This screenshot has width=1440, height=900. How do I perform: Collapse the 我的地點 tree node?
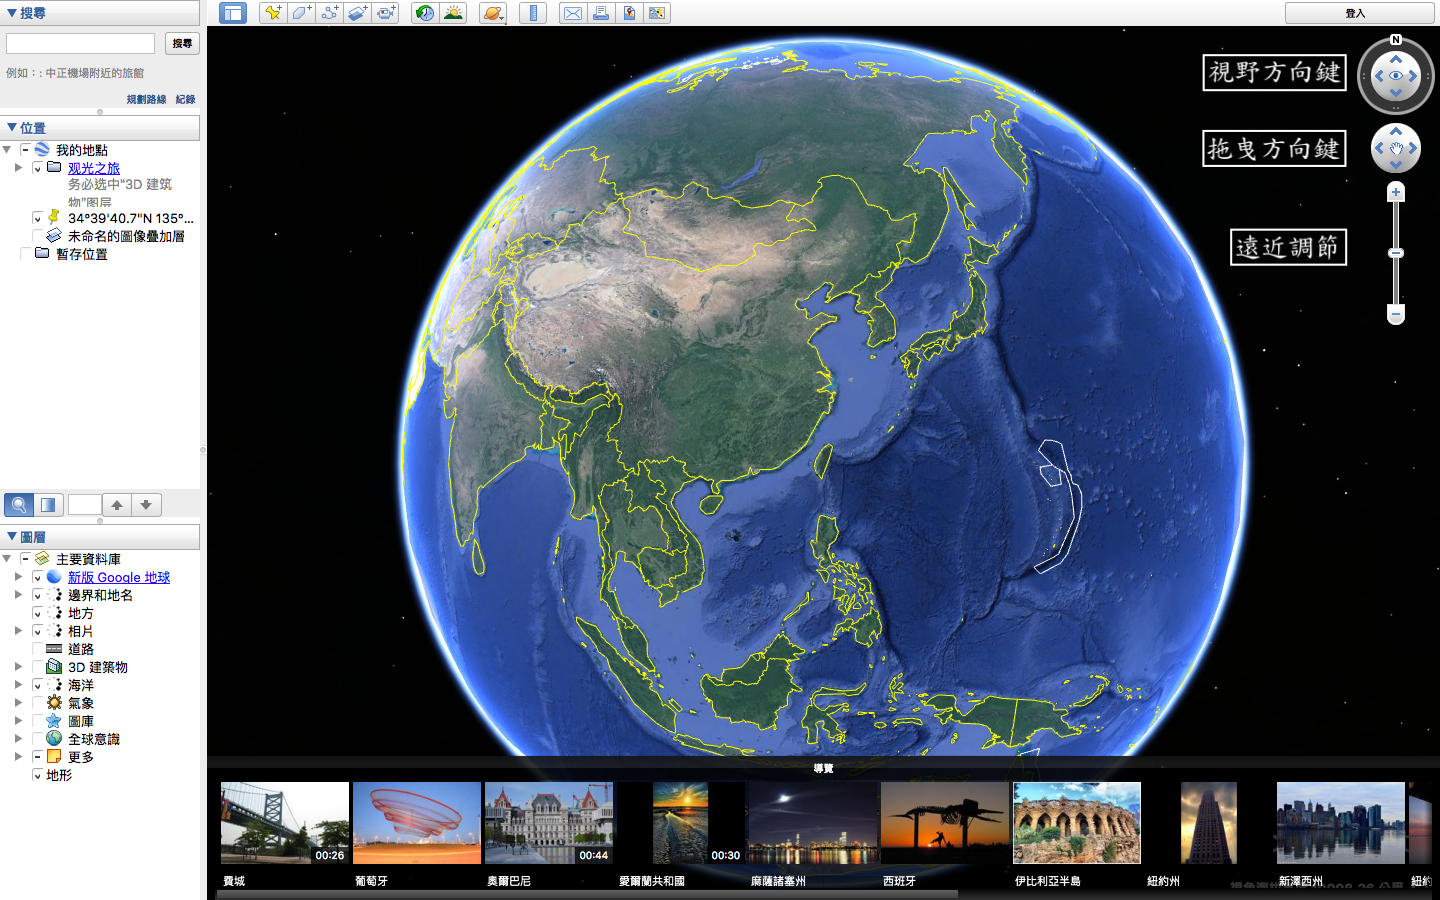tap(7, 150)
